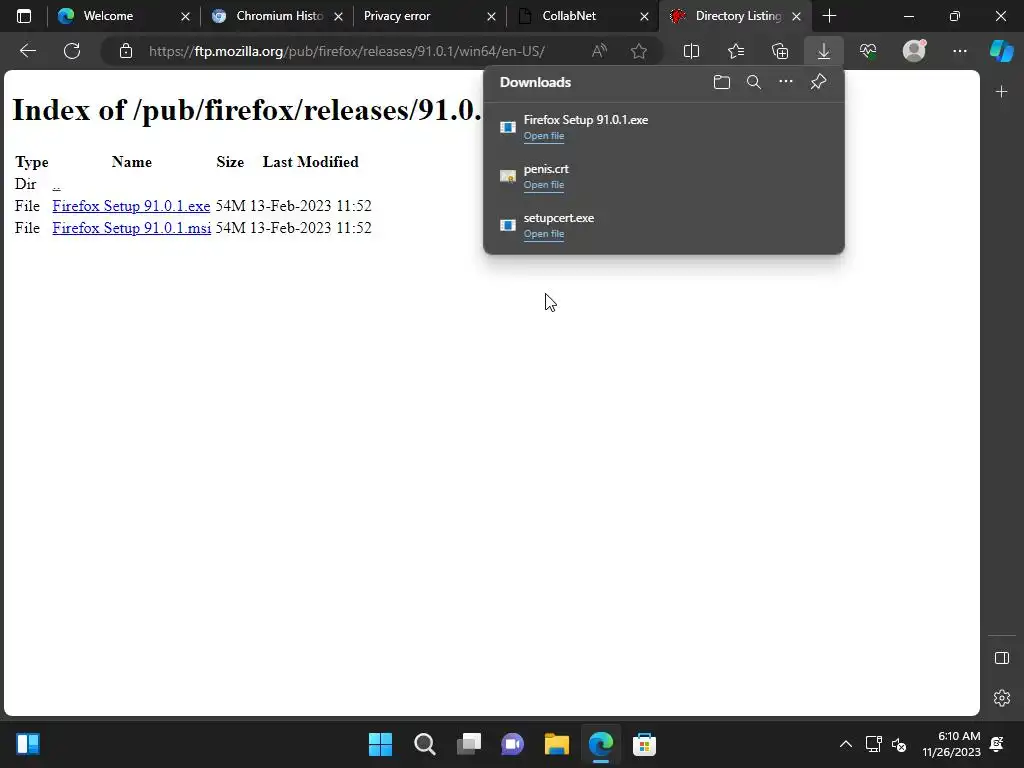Open file for Firefox Setup 91.0.1.exe download

tap(543, 136)
